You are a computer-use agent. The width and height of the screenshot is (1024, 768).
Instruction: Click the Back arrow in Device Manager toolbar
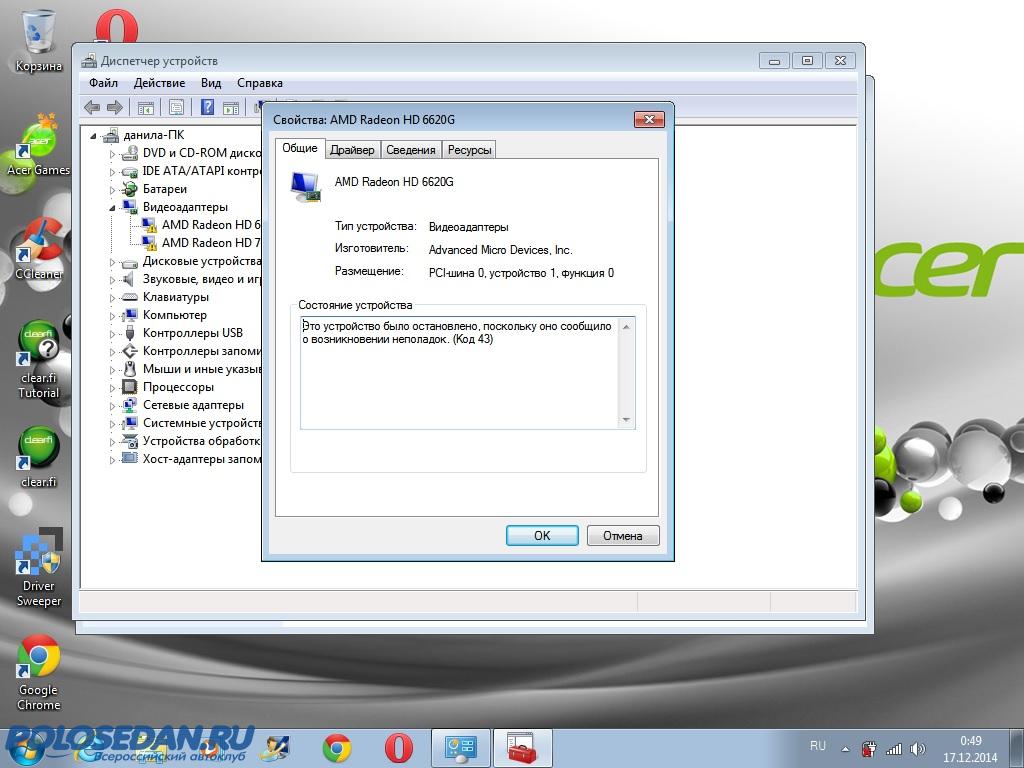click(x=92, y=107)
